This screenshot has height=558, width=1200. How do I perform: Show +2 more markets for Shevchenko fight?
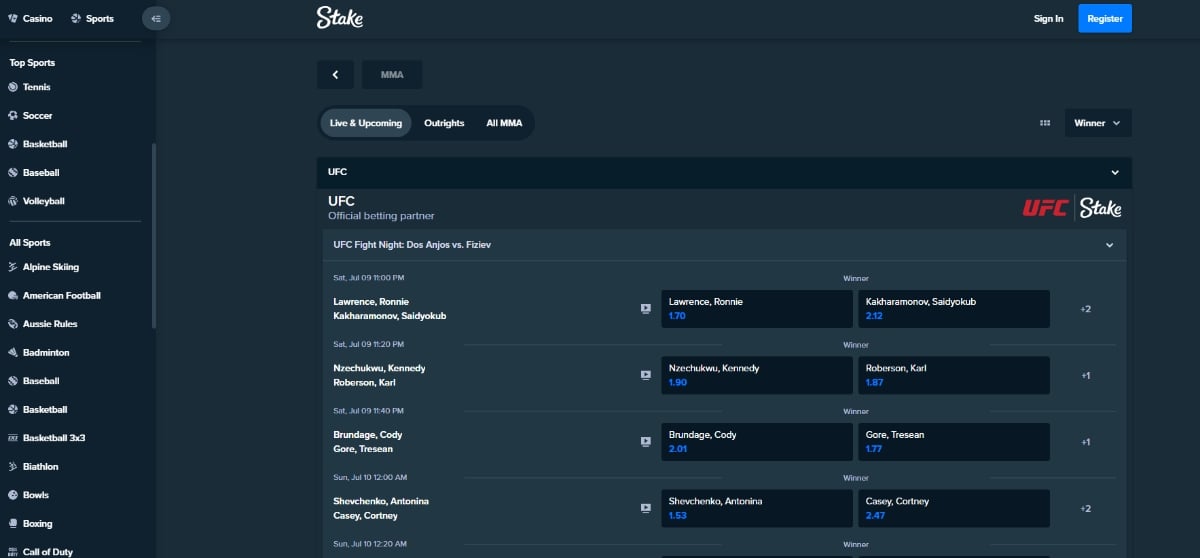(1085, 509)
